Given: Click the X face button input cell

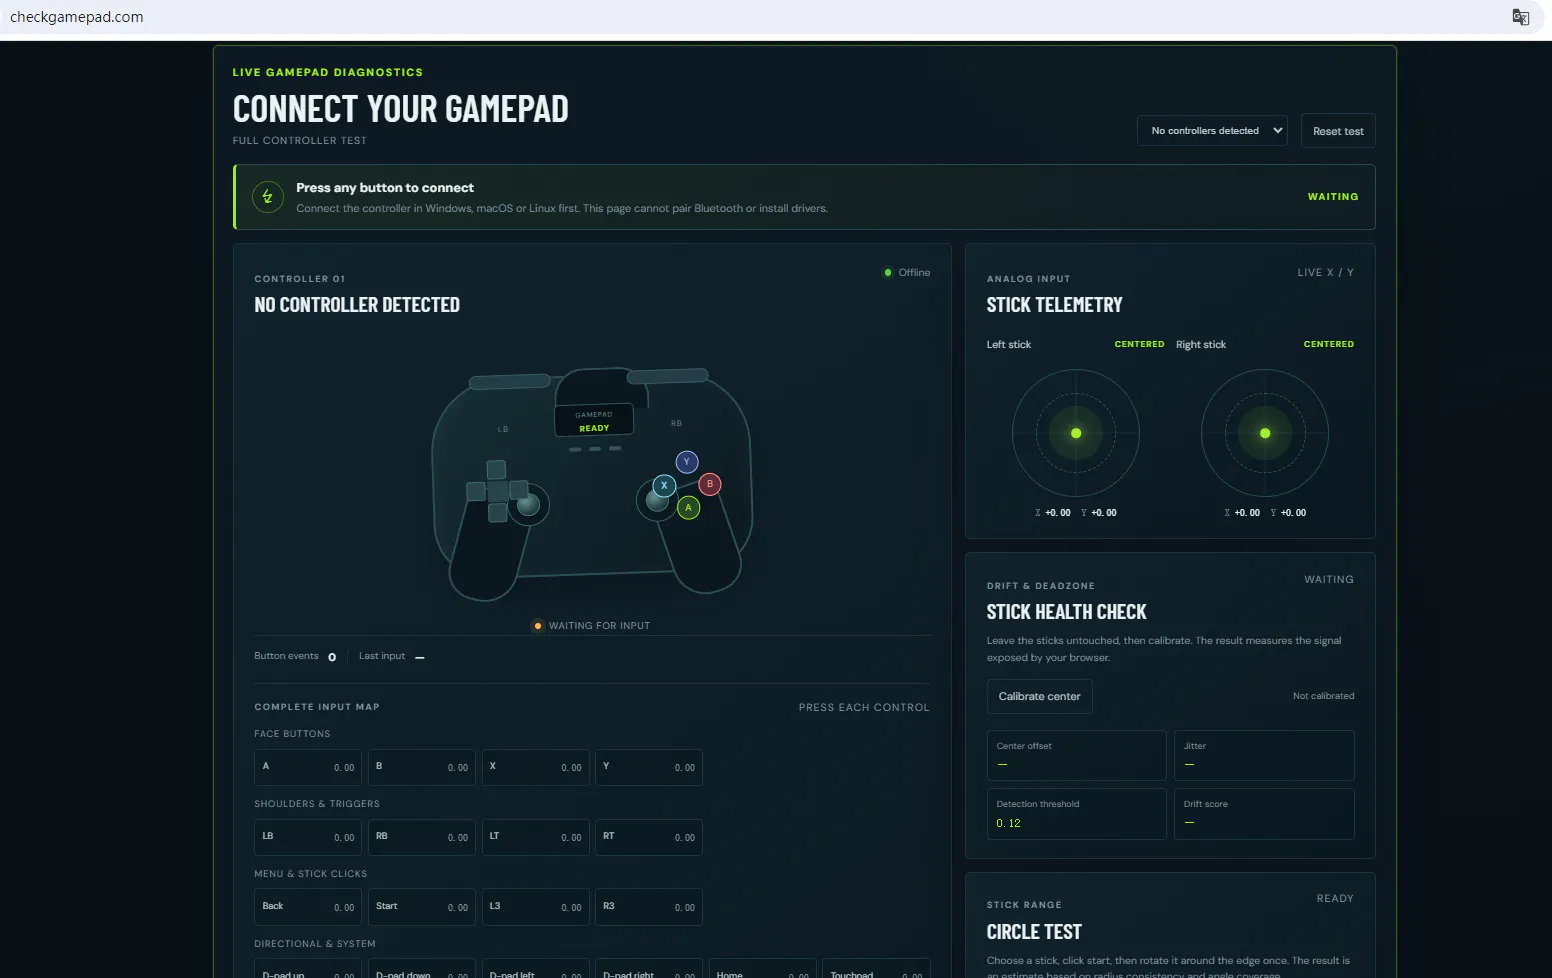Looking at the screenshot, I should tap(535, 767).
